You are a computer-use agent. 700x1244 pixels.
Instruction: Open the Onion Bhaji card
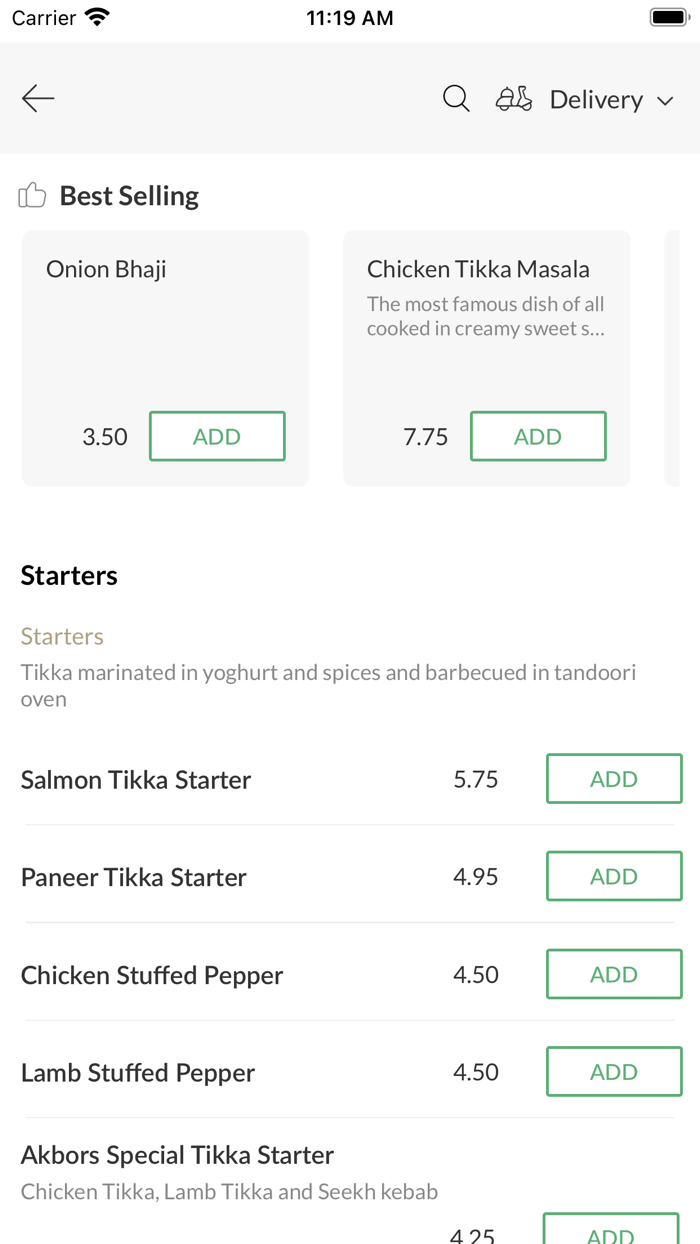click(165, 330)
